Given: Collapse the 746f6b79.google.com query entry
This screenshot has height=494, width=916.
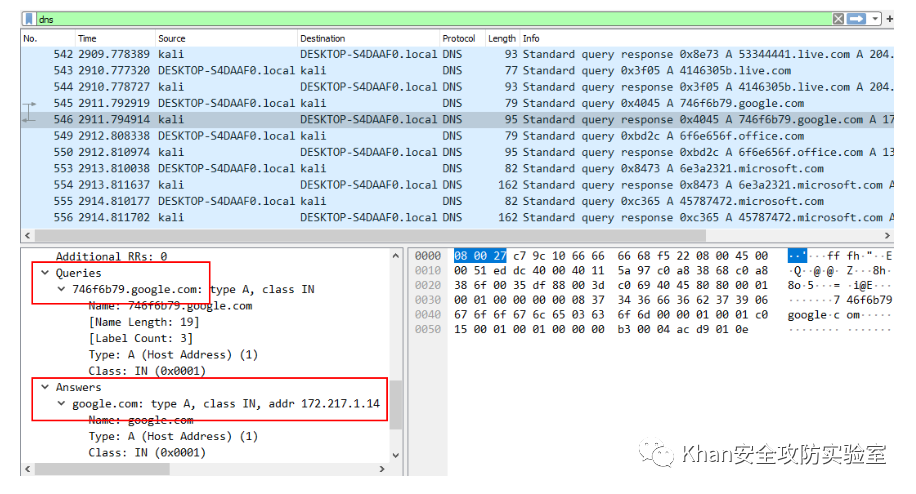Looking at the screenshot, I should [62, 289].
